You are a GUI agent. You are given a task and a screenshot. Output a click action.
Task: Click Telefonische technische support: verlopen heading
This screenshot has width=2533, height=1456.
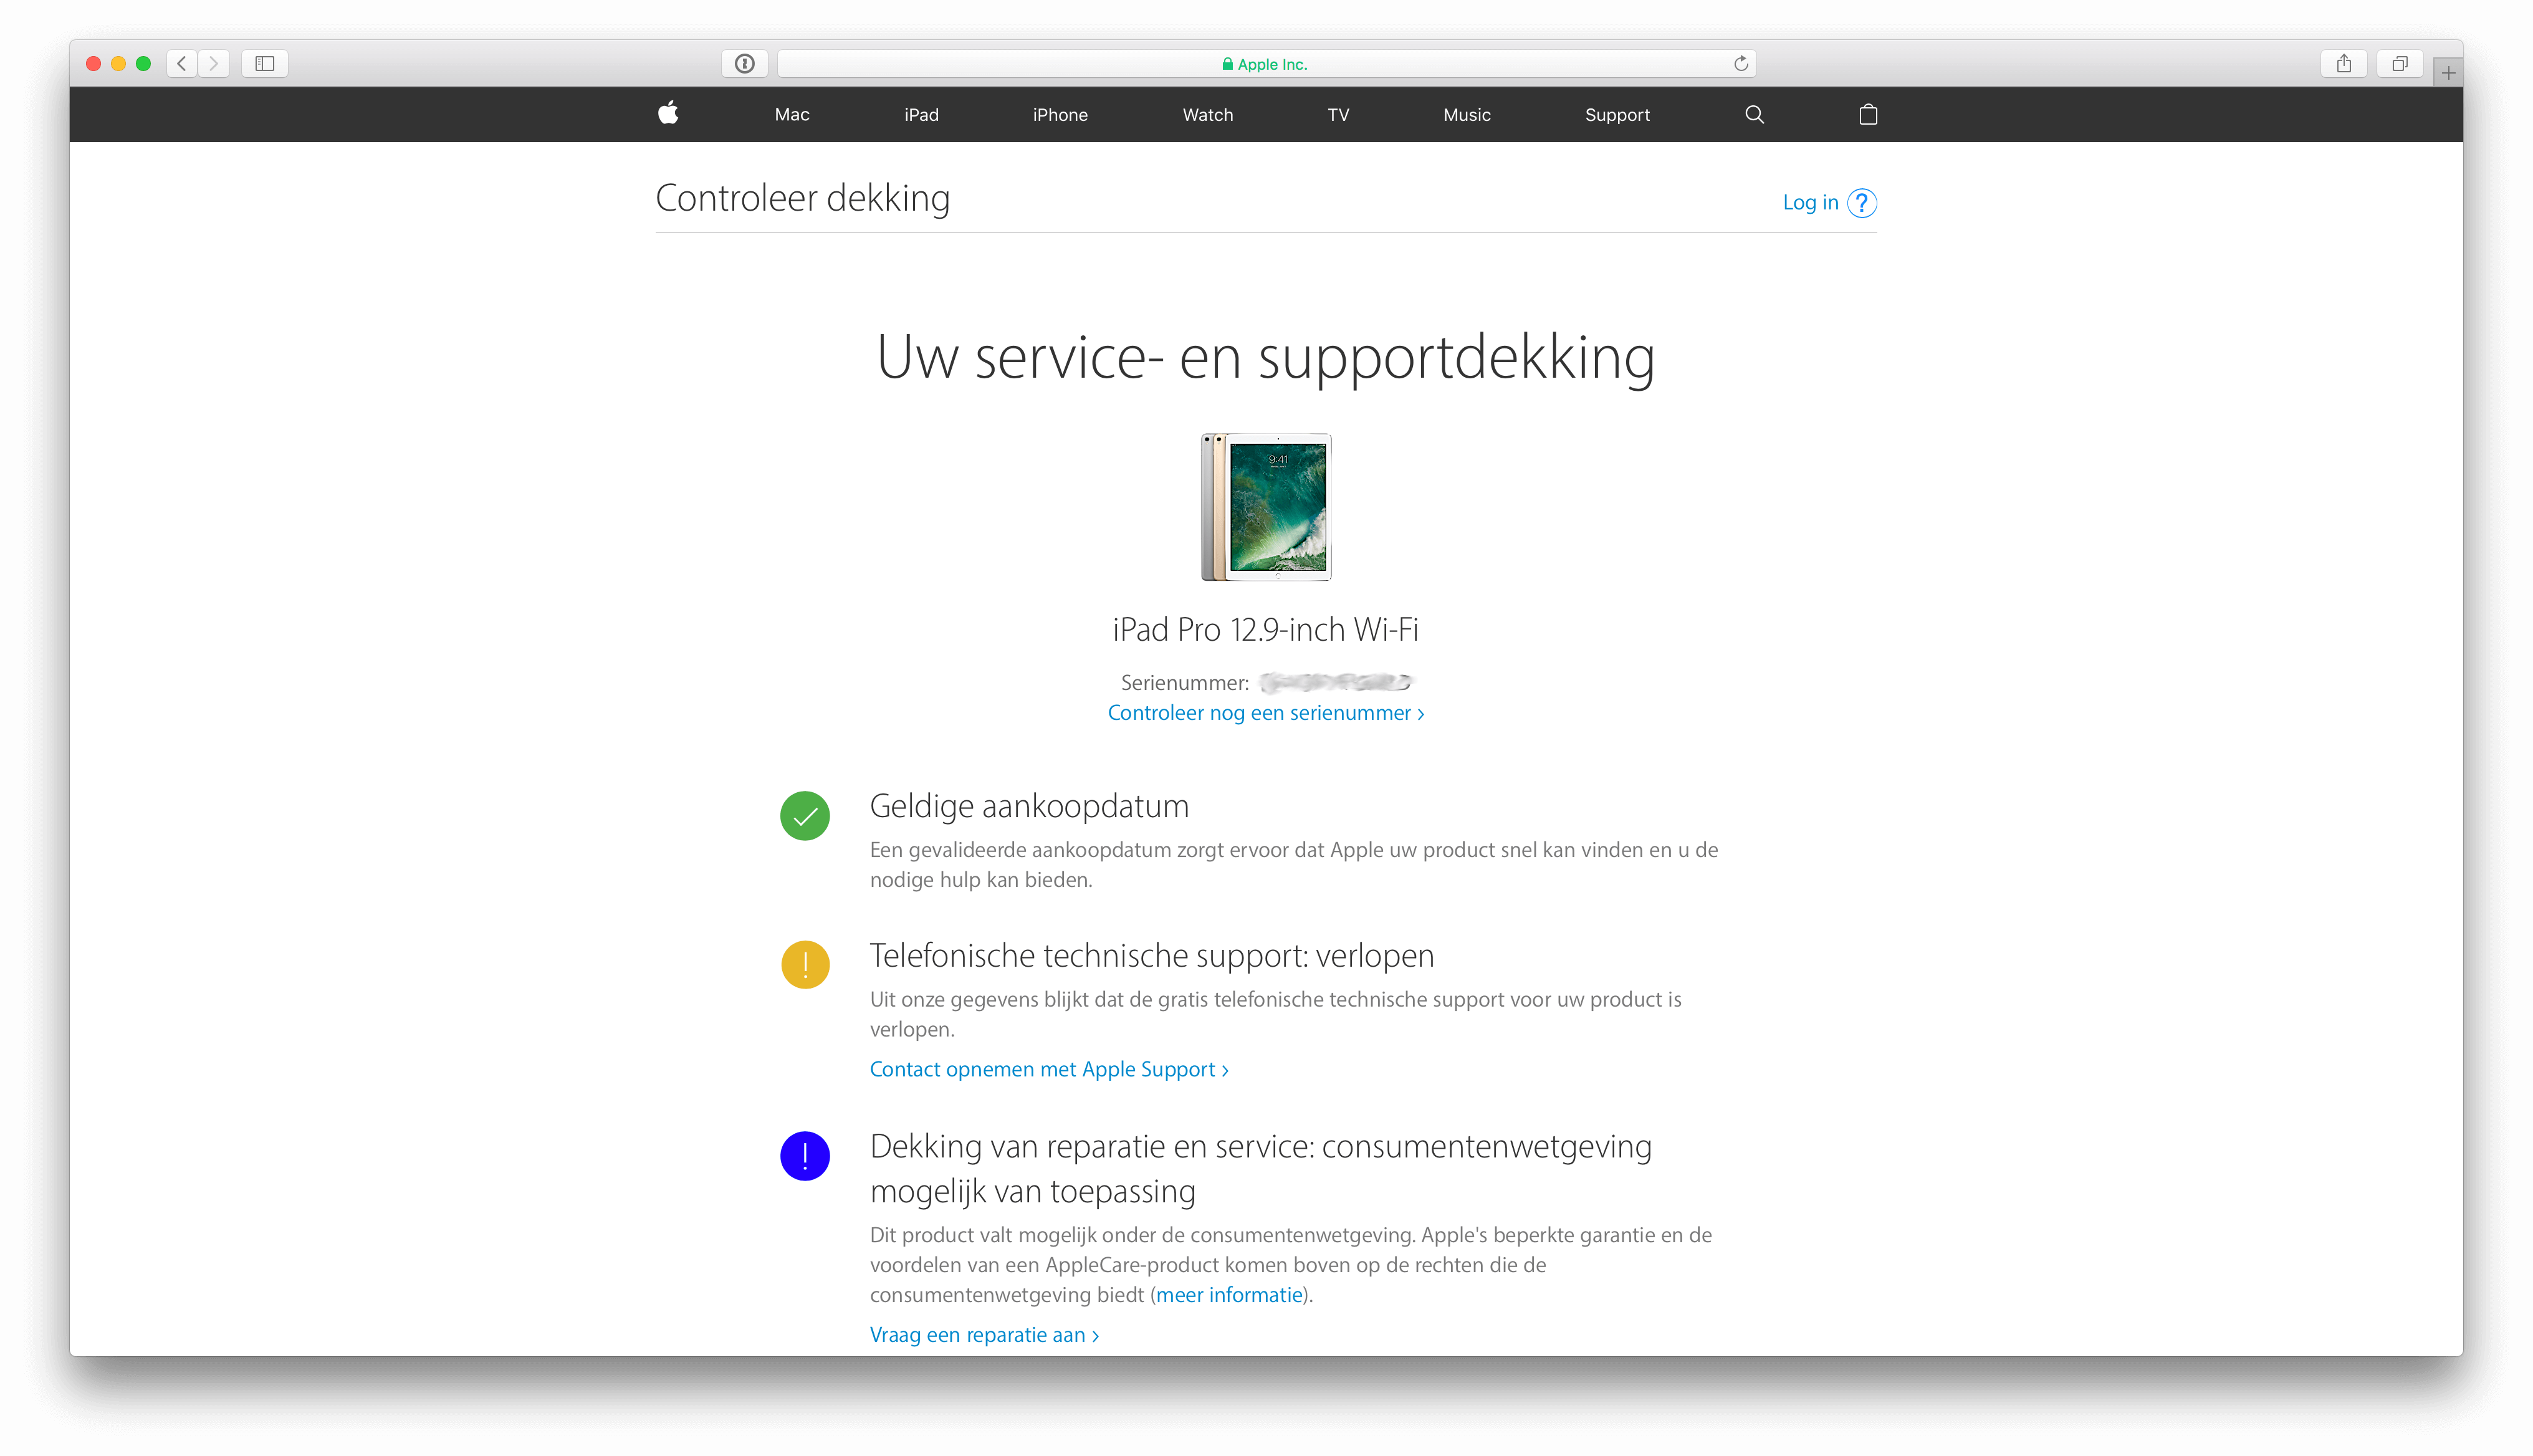[x=1151, y=956]
